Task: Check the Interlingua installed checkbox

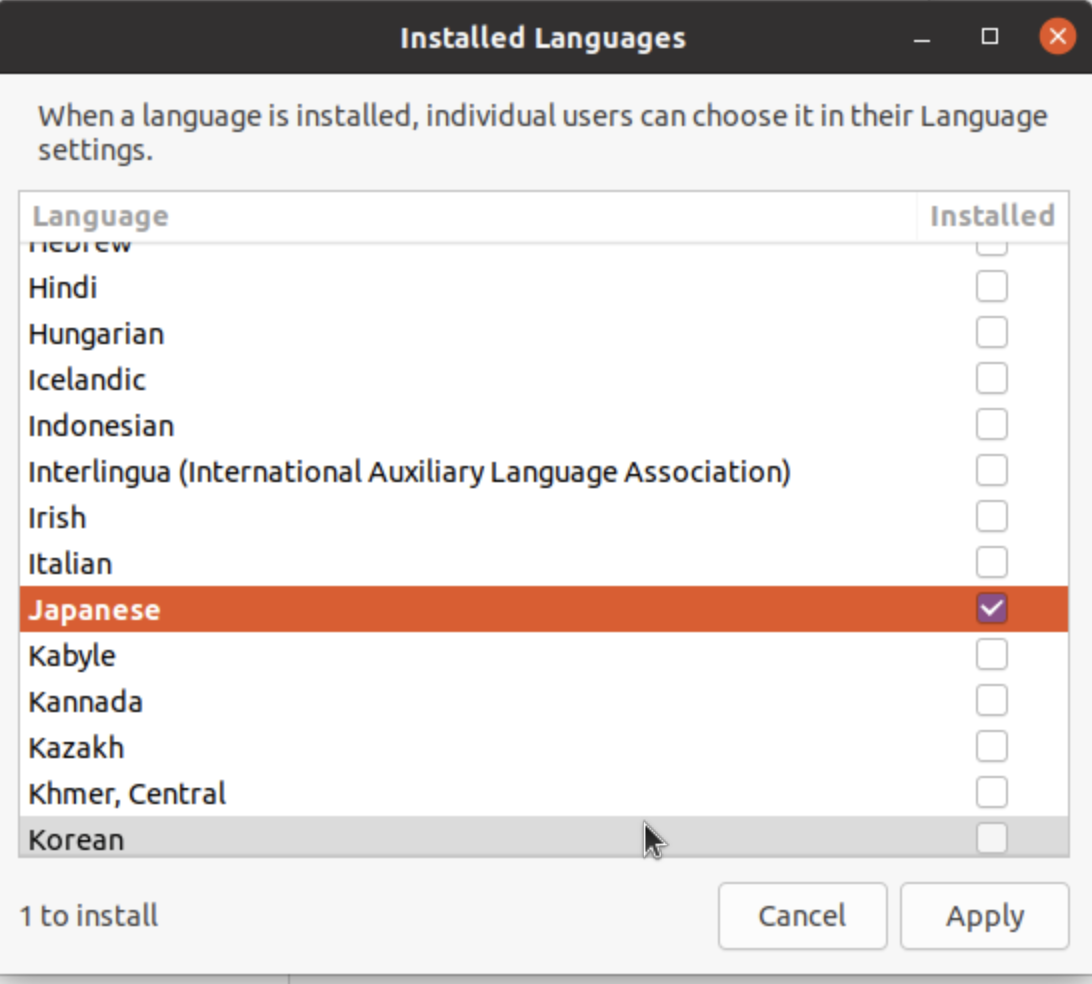Action: (992, 471)
